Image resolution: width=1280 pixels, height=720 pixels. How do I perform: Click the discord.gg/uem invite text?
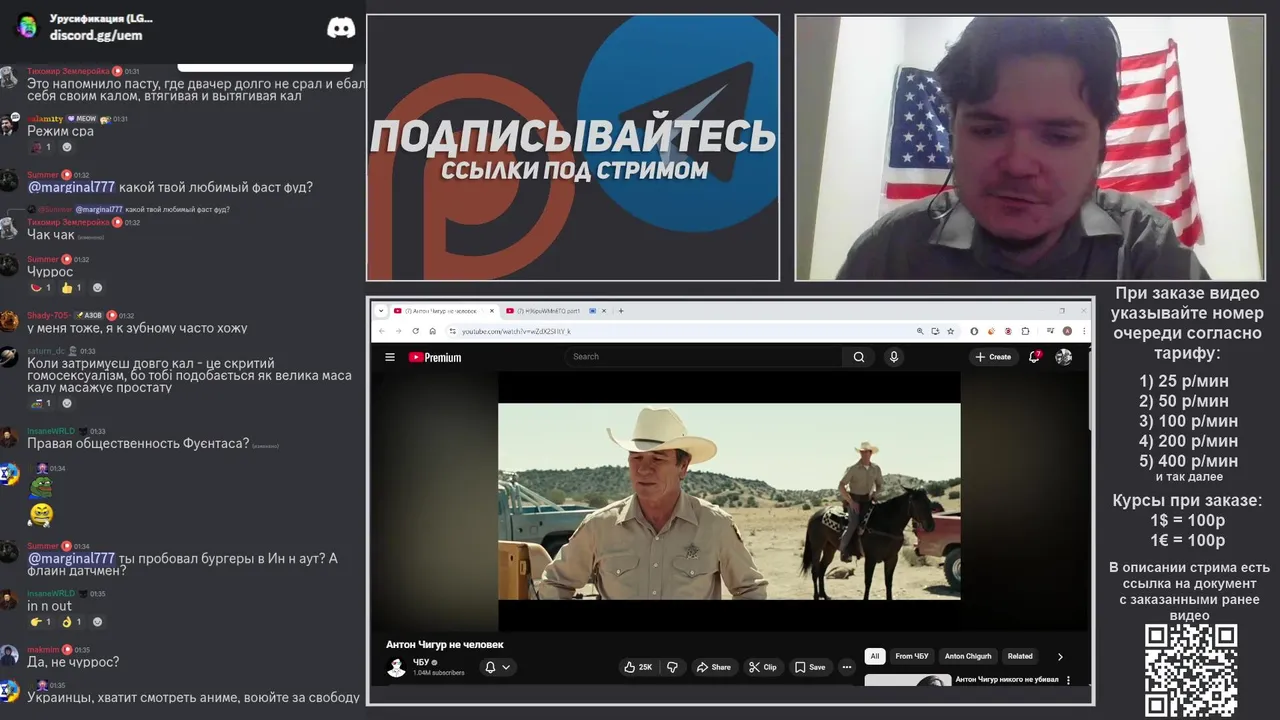pyautogui.click(x=96, y=35)
